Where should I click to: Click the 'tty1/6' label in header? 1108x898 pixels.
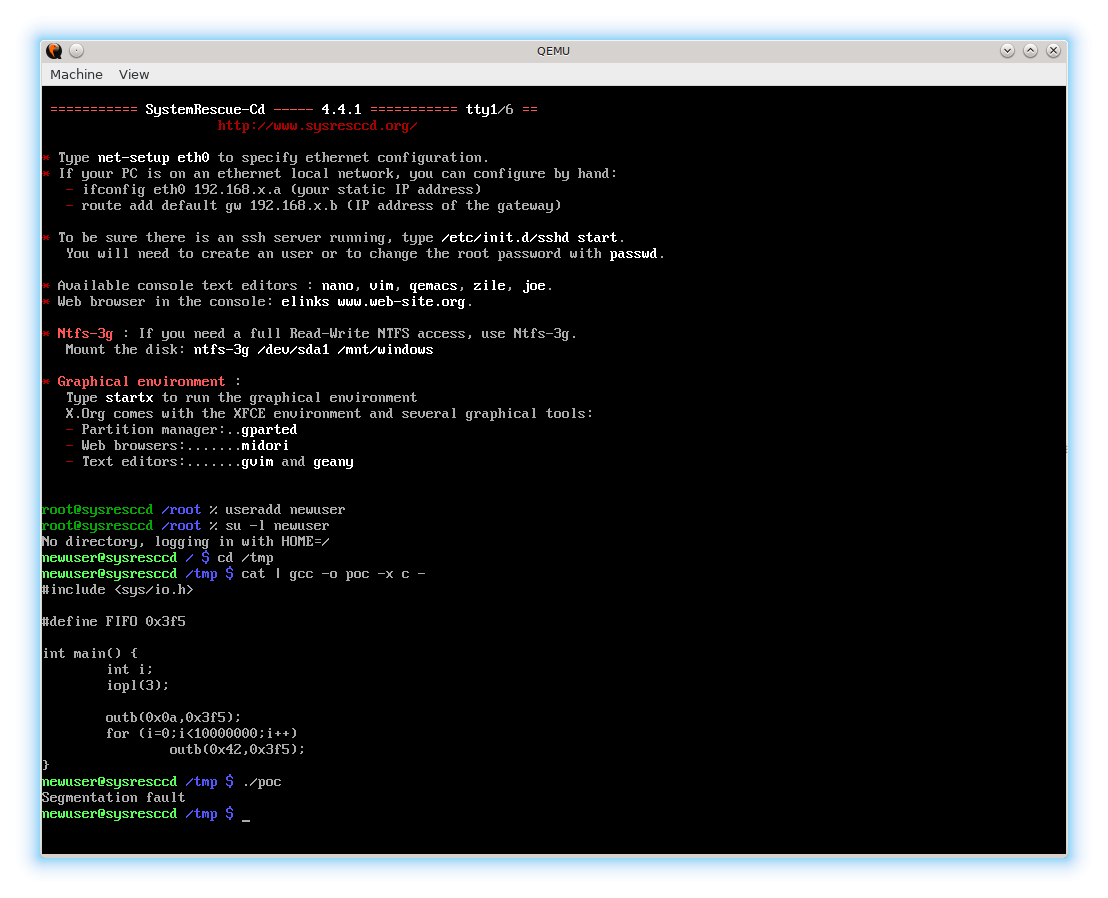(x=489, y=110)
